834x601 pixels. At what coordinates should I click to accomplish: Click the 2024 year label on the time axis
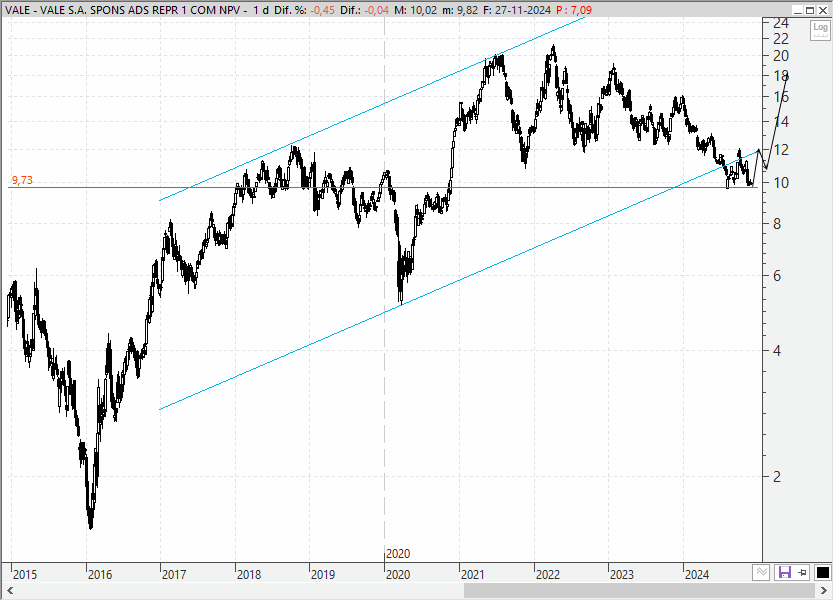pos(697,574)
